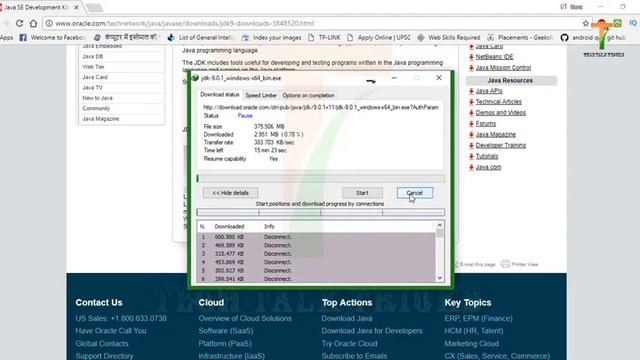View site information icon in the address bar

49,23
